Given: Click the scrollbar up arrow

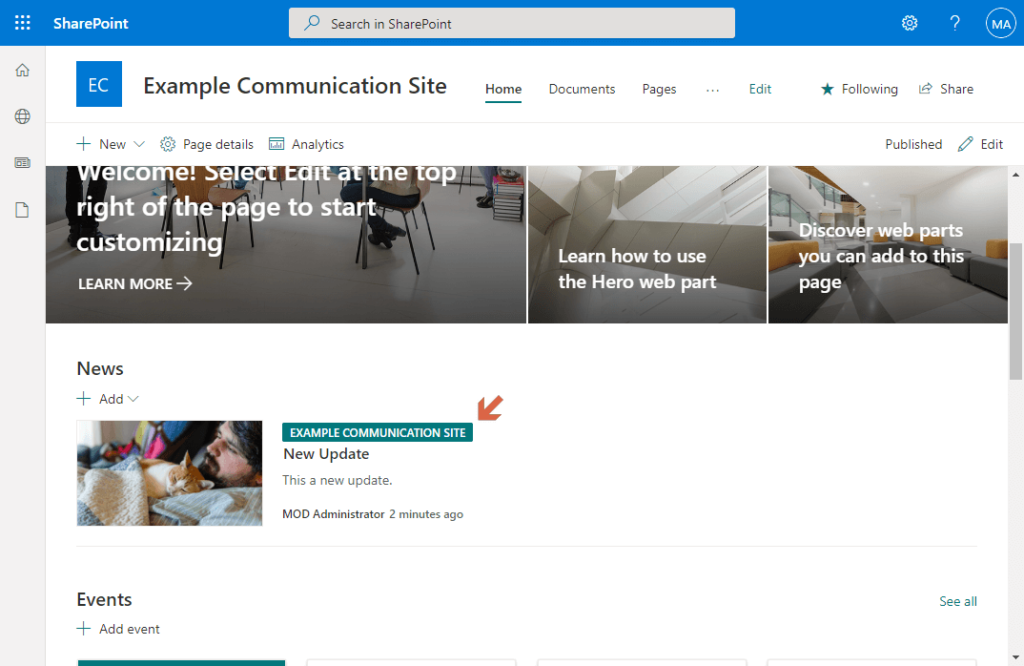Looking at the screenshot, I should [1016, 174].
